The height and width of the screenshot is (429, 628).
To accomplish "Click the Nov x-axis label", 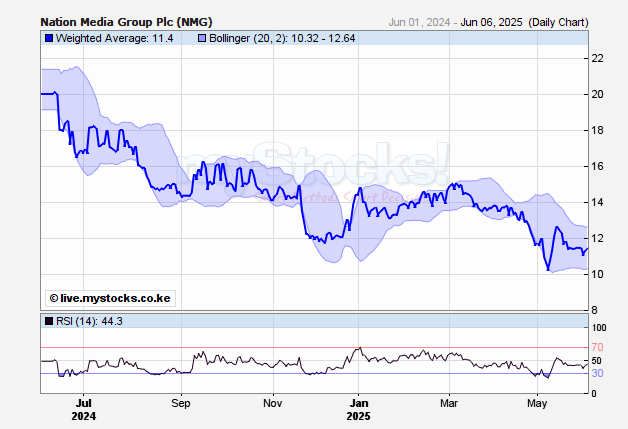I will (x=272, y=403).
